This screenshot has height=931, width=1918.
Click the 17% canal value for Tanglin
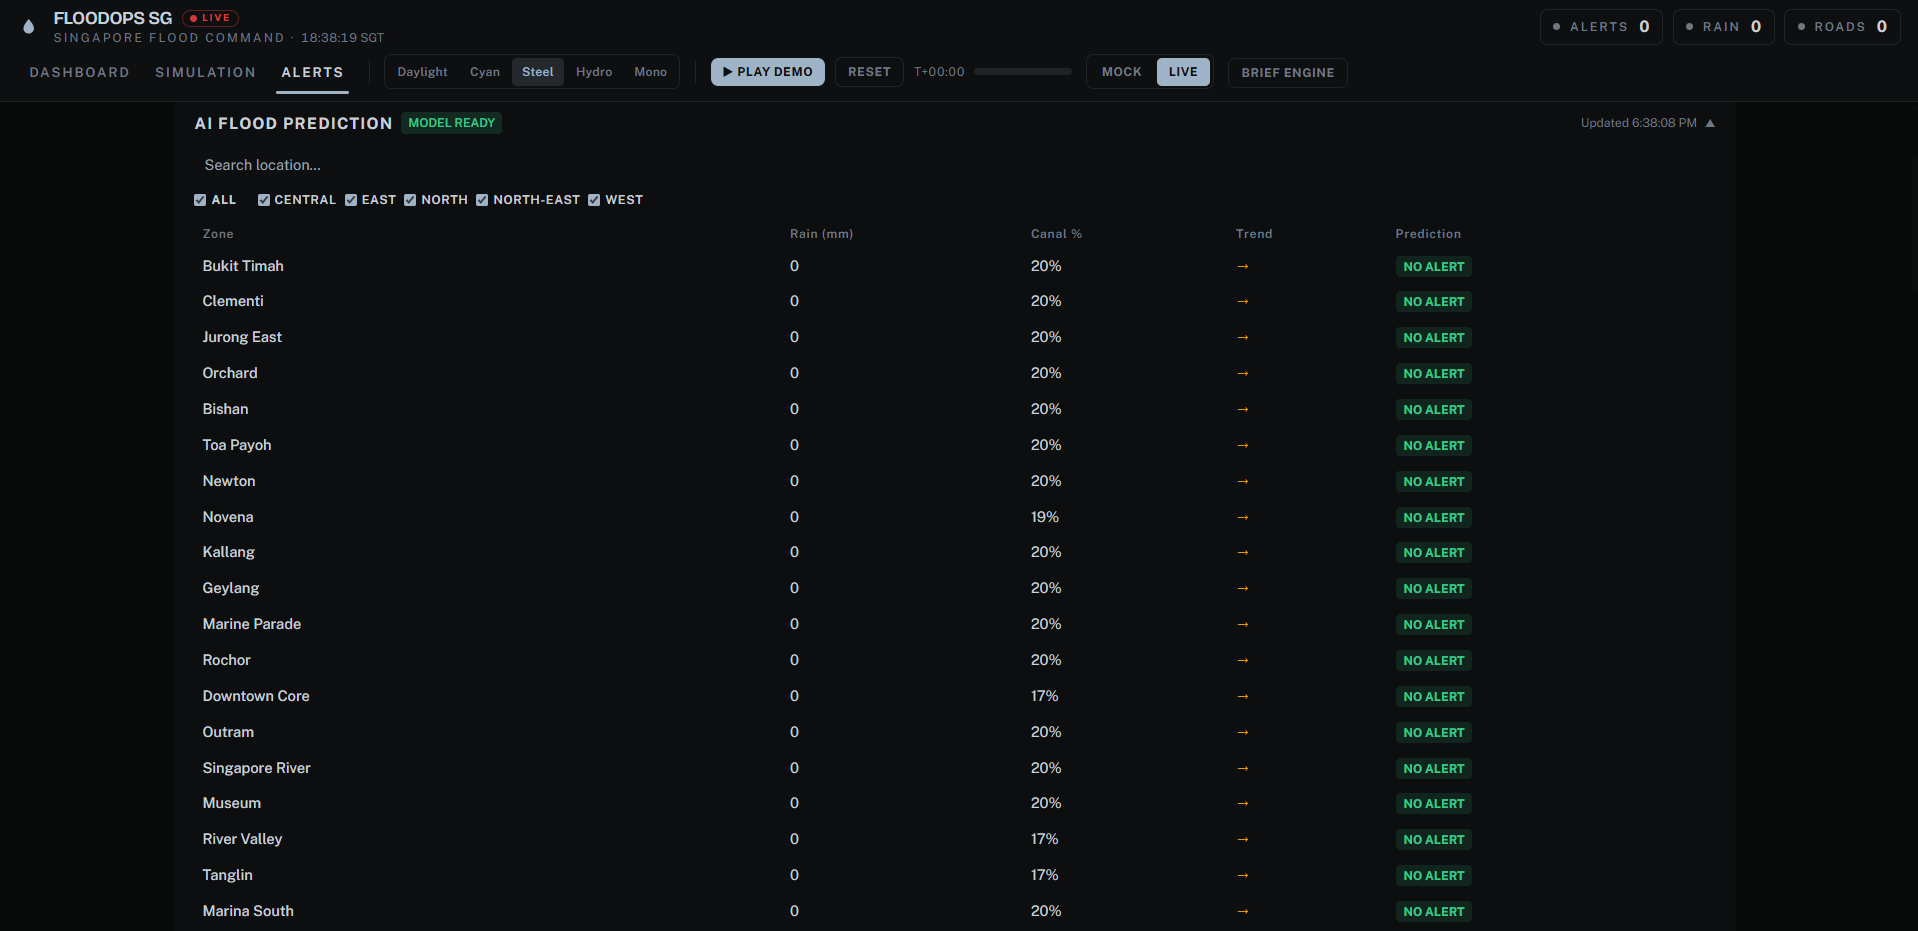point(1045,875)
